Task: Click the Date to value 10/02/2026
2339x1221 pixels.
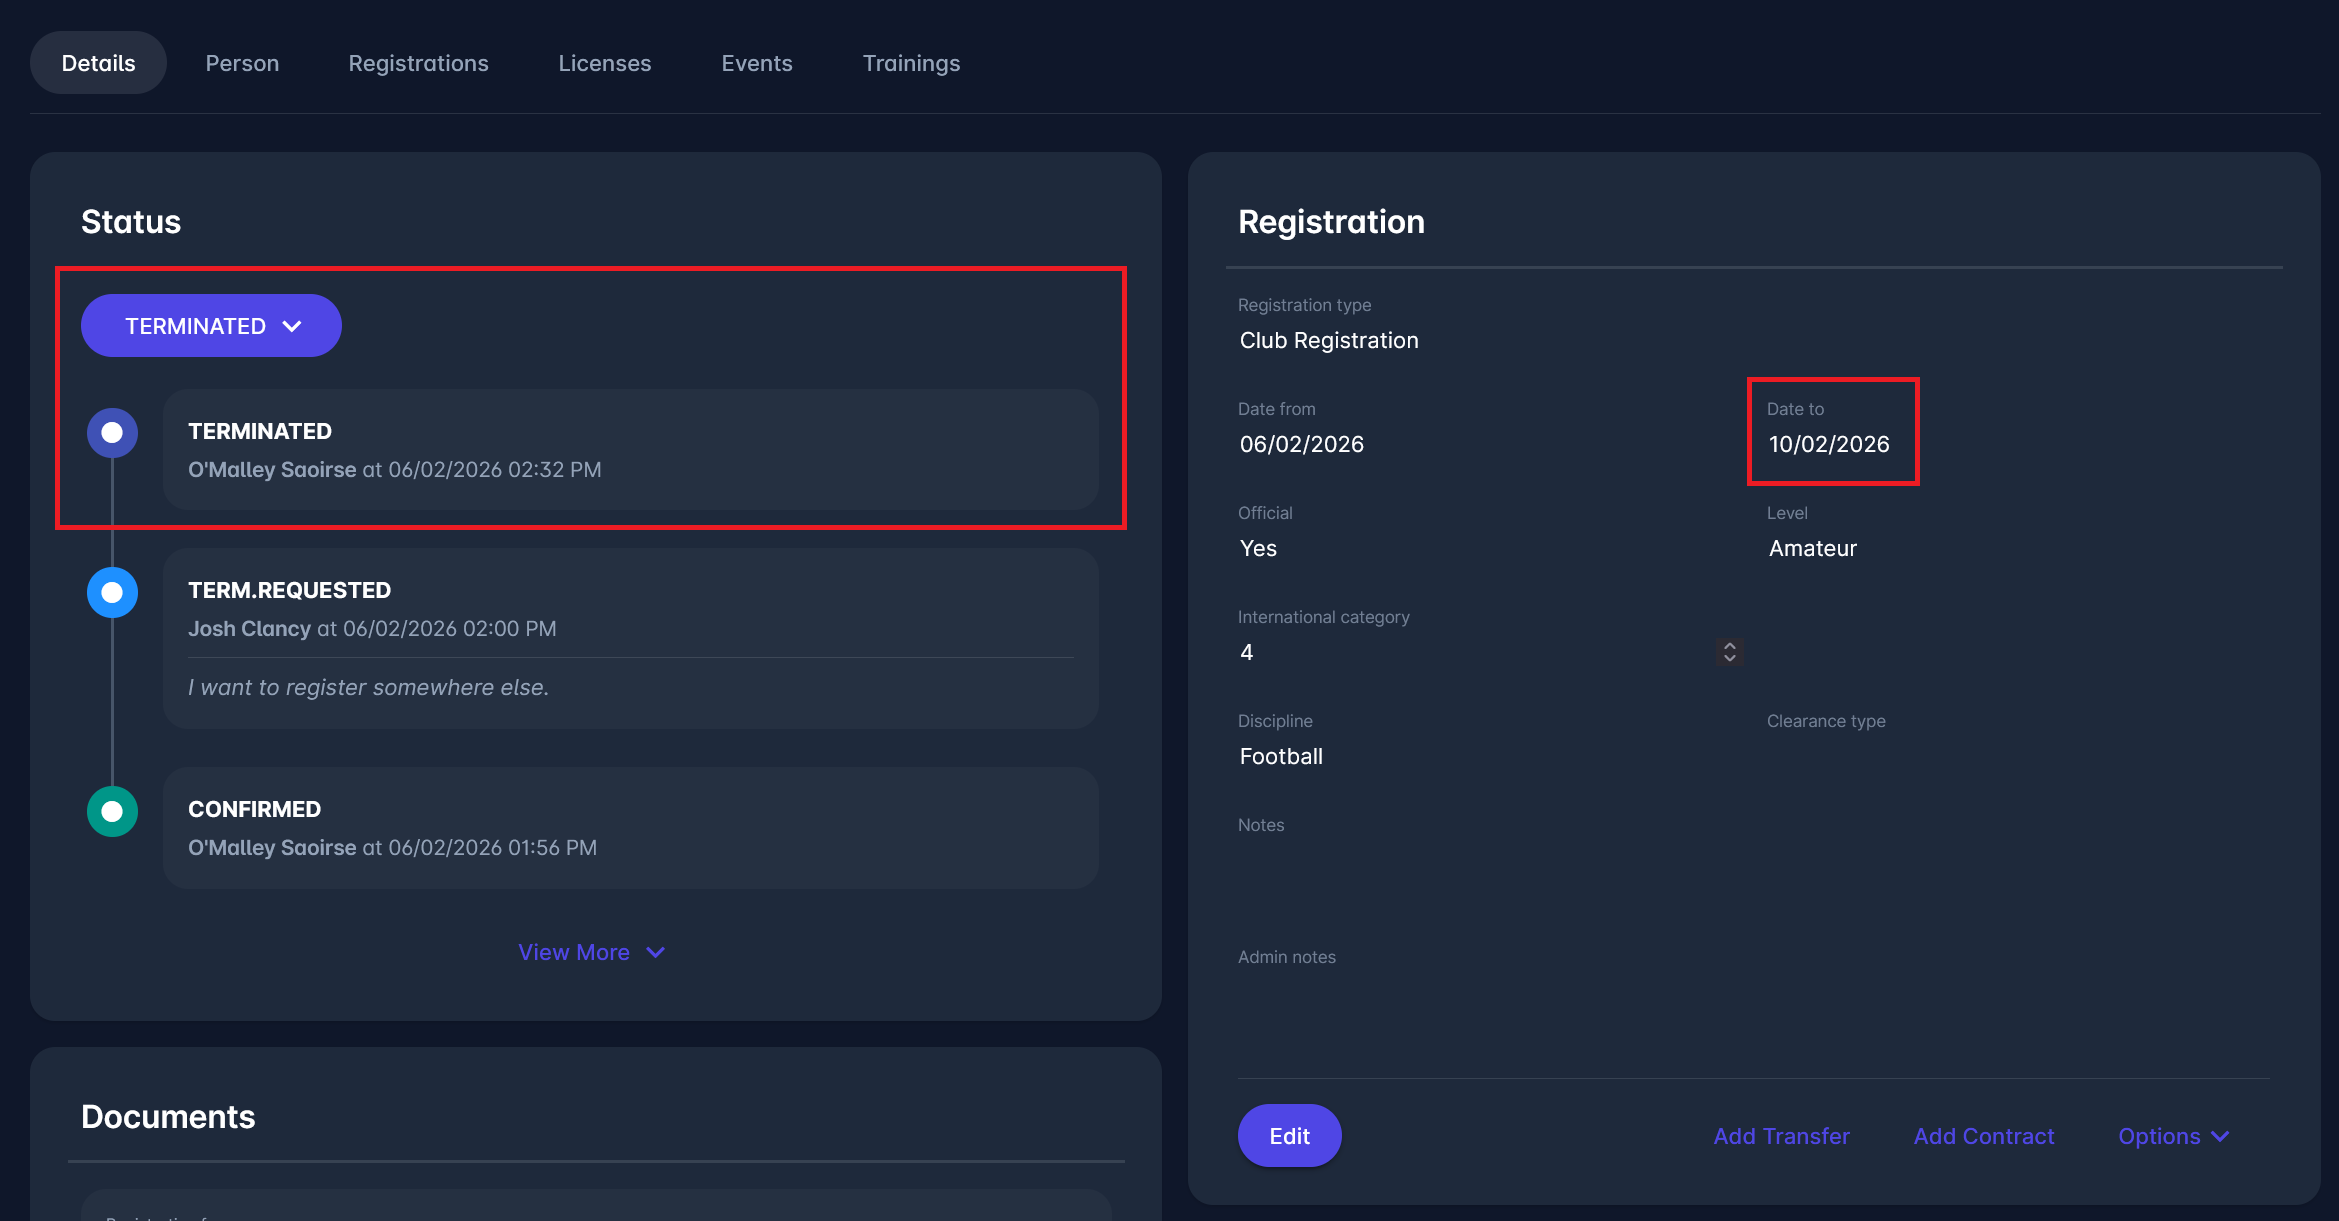Action: 1828,444
